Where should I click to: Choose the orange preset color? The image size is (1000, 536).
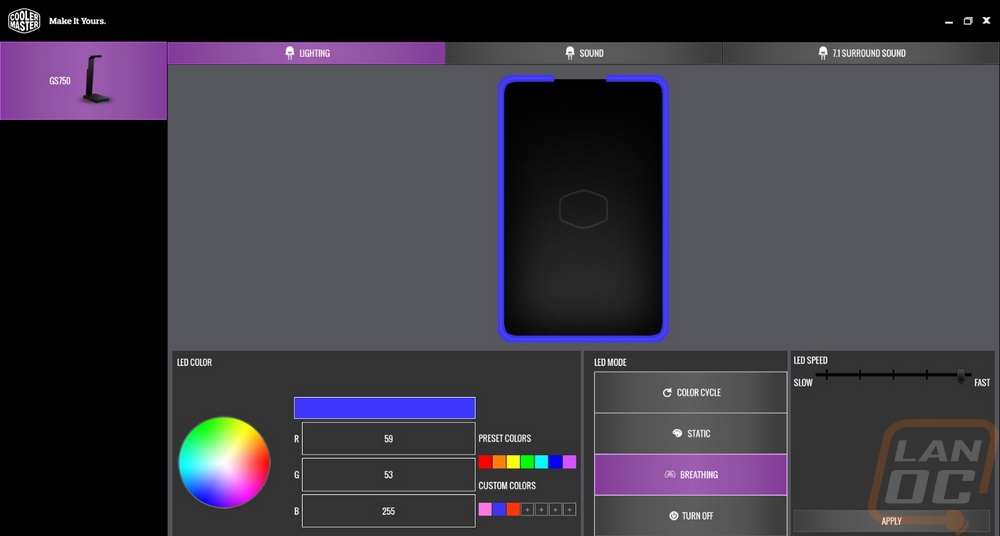tap(499, 462)
